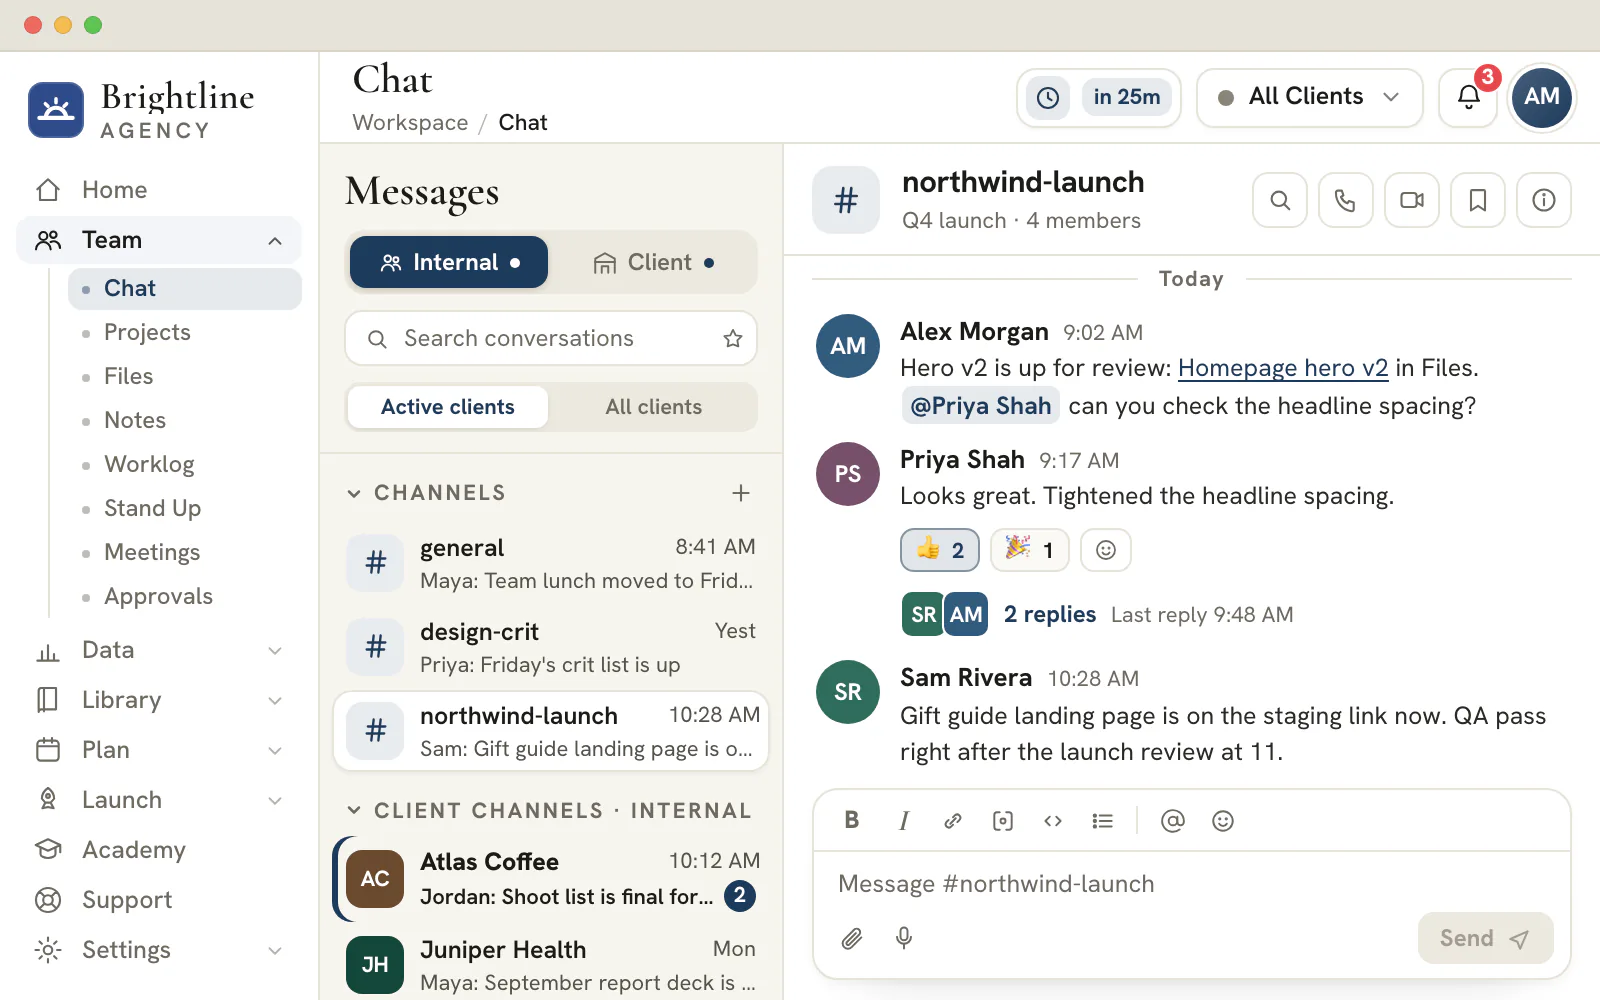Open the Homepage hero v2 link
Image resolution: width=1600 pixels, height=1000 pixels.
click(x=1283, y=368)
